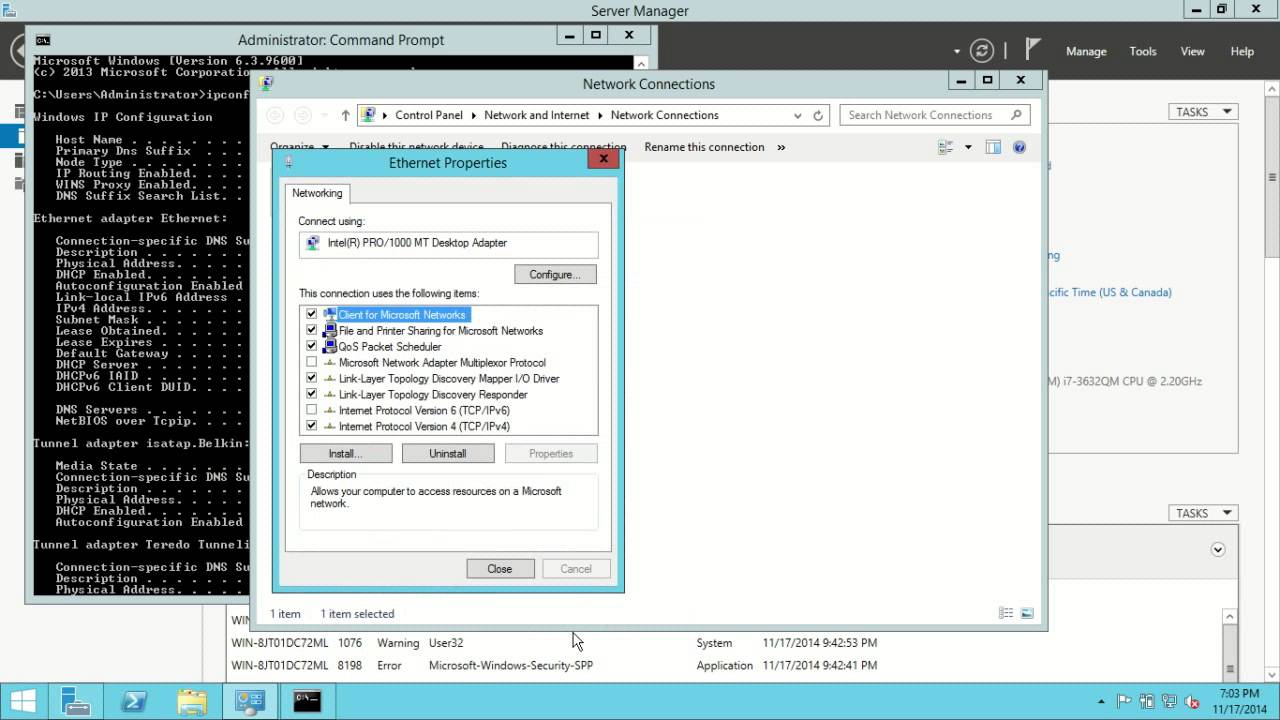Image resolution: width=1280 pixels, height=720 pixels.
Task: Switch to Control Panel taskbar icon
Action: tap(249, 701)
